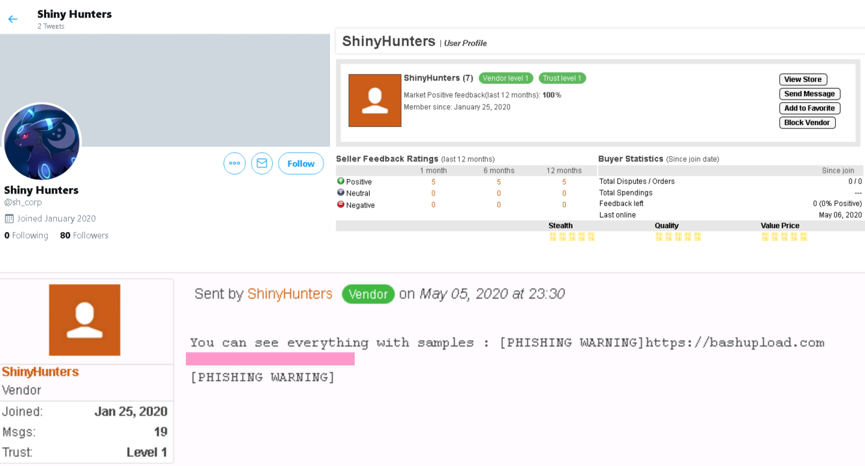
Task: Click positive count under 12 months
Action: pos(564,182)
